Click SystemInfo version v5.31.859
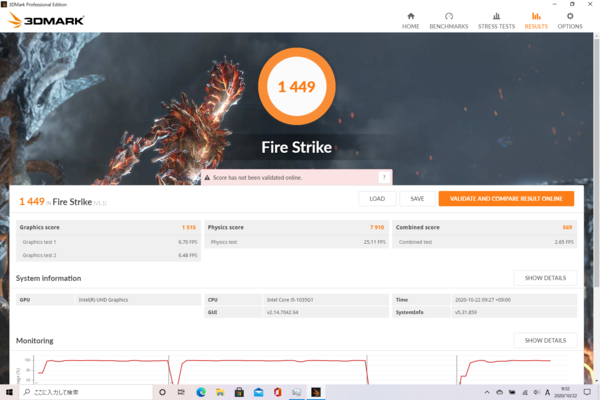600x400 pixels. click(466, 312)
